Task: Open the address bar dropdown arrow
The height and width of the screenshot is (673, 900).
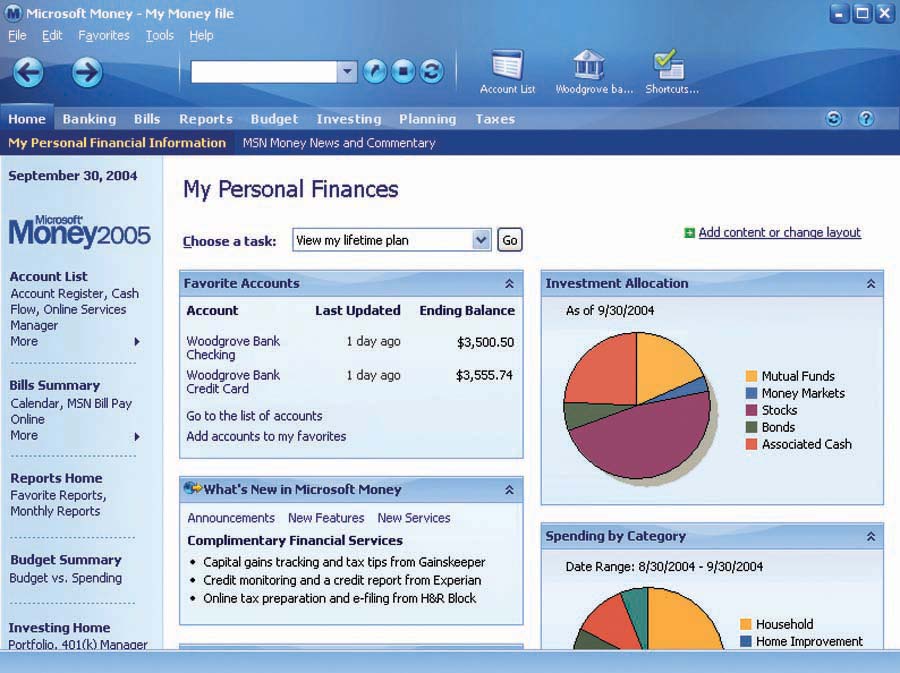Action: [x=347, y=72]
